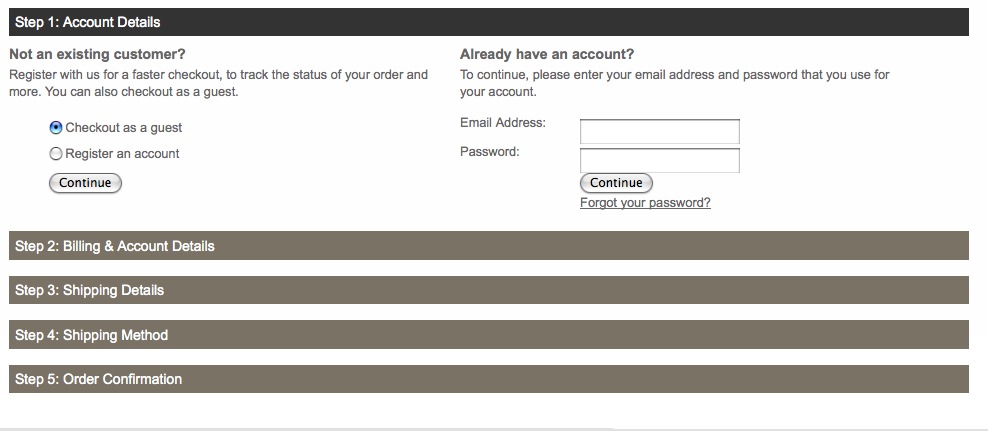Click Continue below the Register an account option

(85, 183)
